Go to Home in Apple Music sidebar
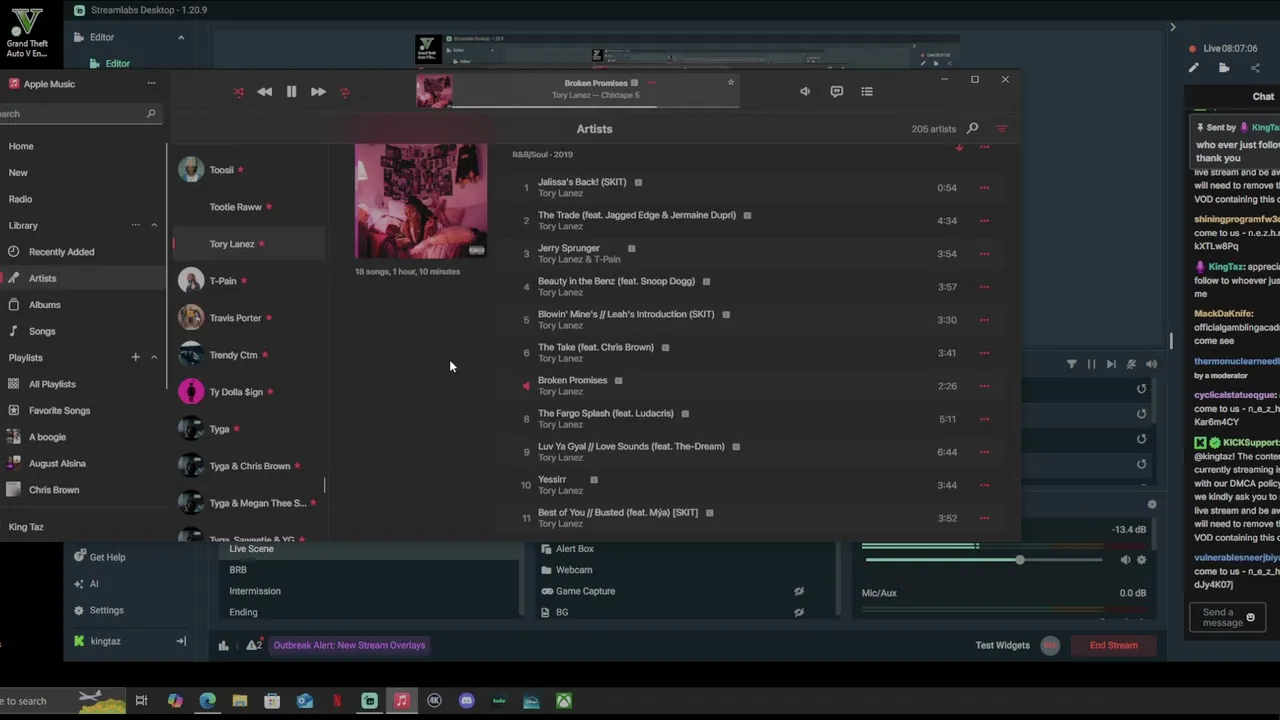1280x720 pixels. tap(21, 146)
